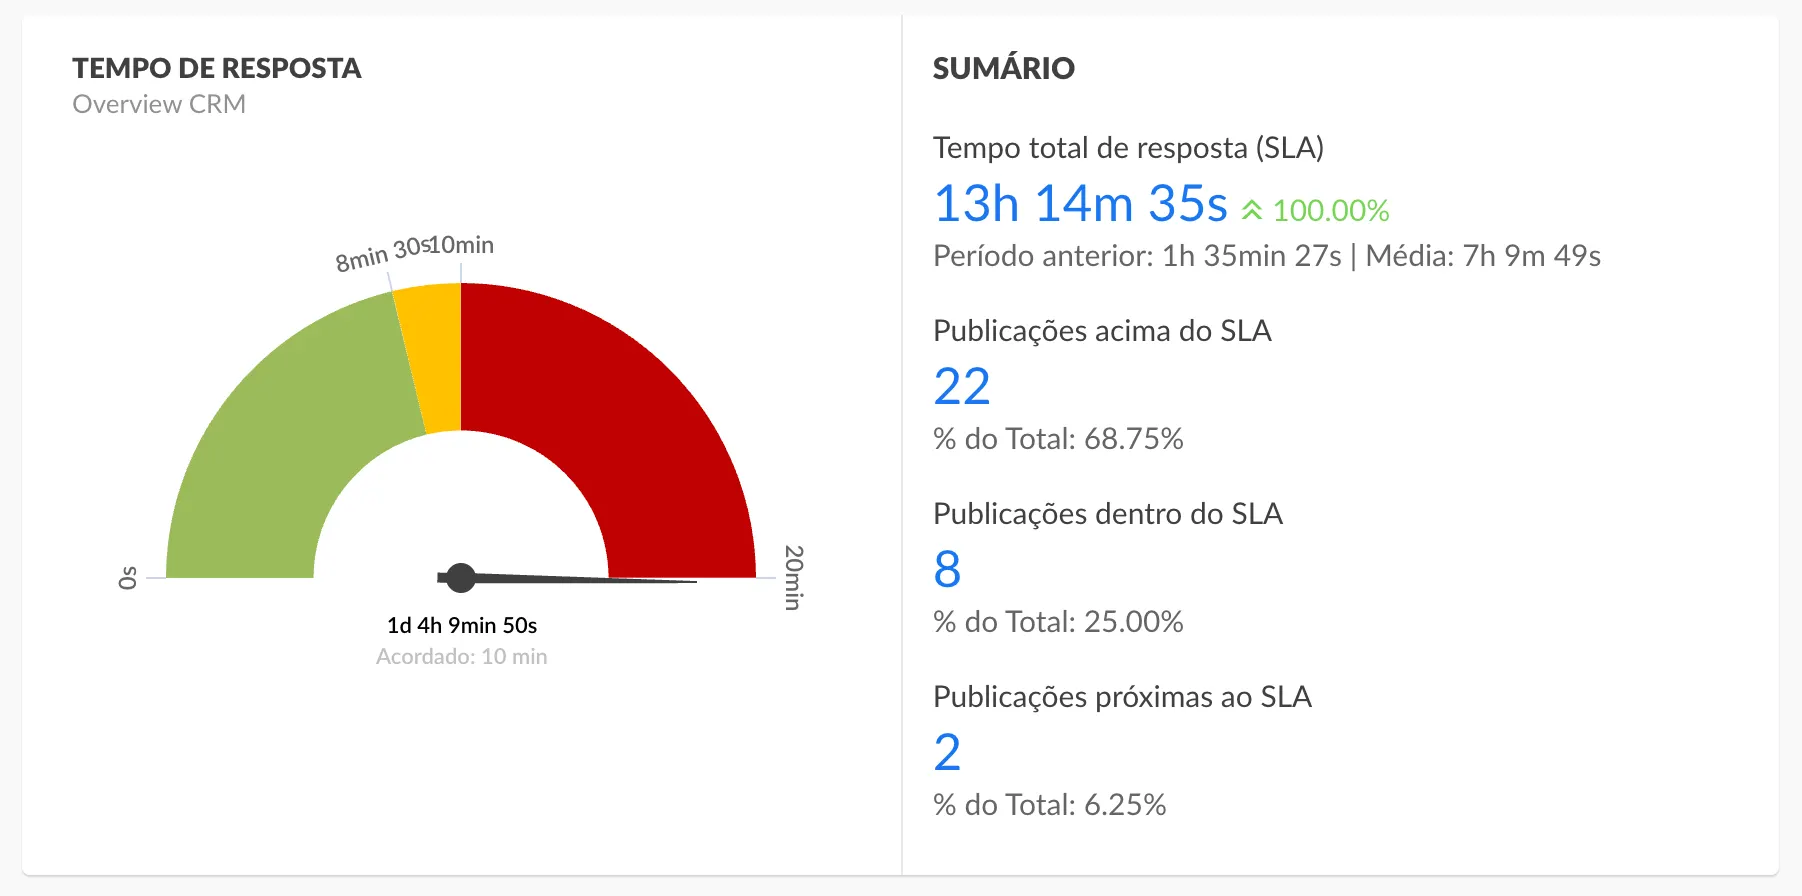The width and height of the screenshot is (1802, 896).
Task: Select the number 2 near SLA
Action: pyautogui.click(x=947, y=753)
